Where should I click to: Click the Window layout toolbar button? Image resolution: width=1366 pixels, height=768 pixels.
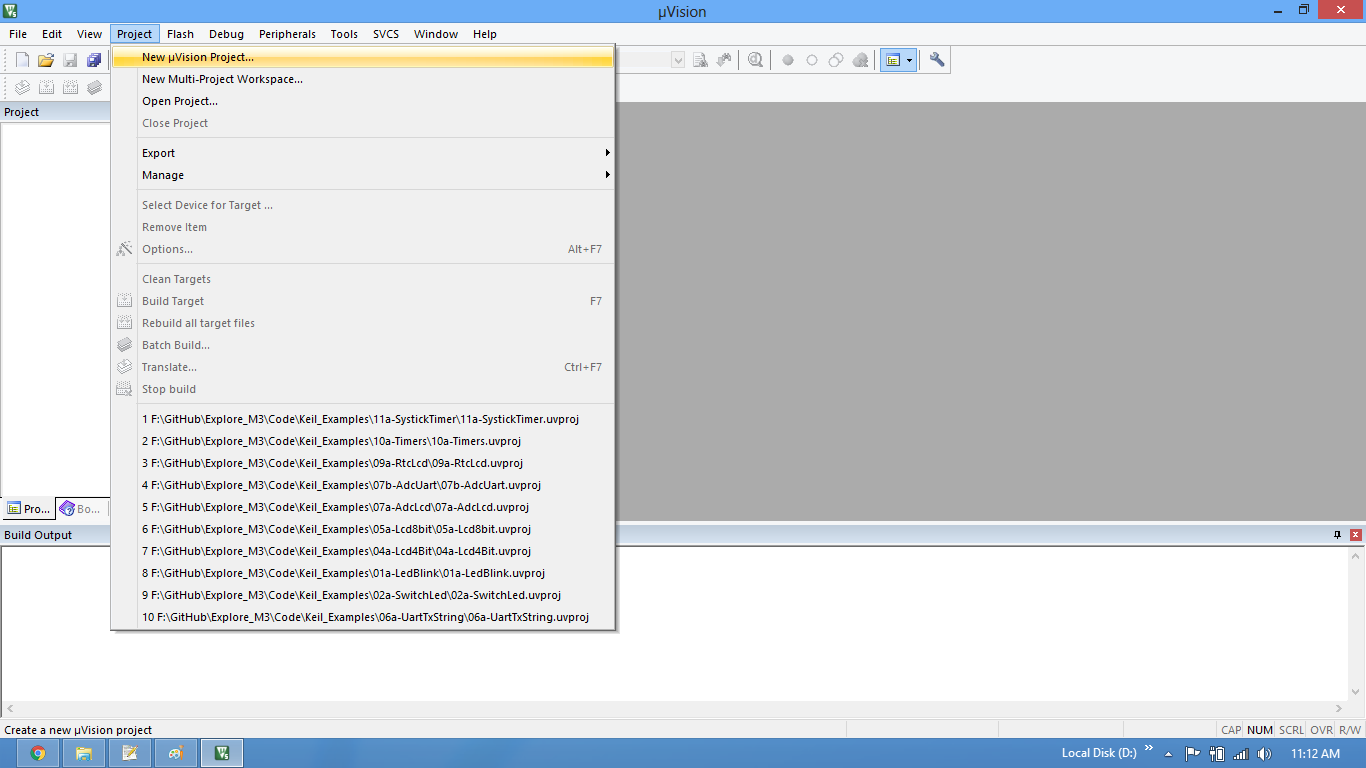click(893, 60)
